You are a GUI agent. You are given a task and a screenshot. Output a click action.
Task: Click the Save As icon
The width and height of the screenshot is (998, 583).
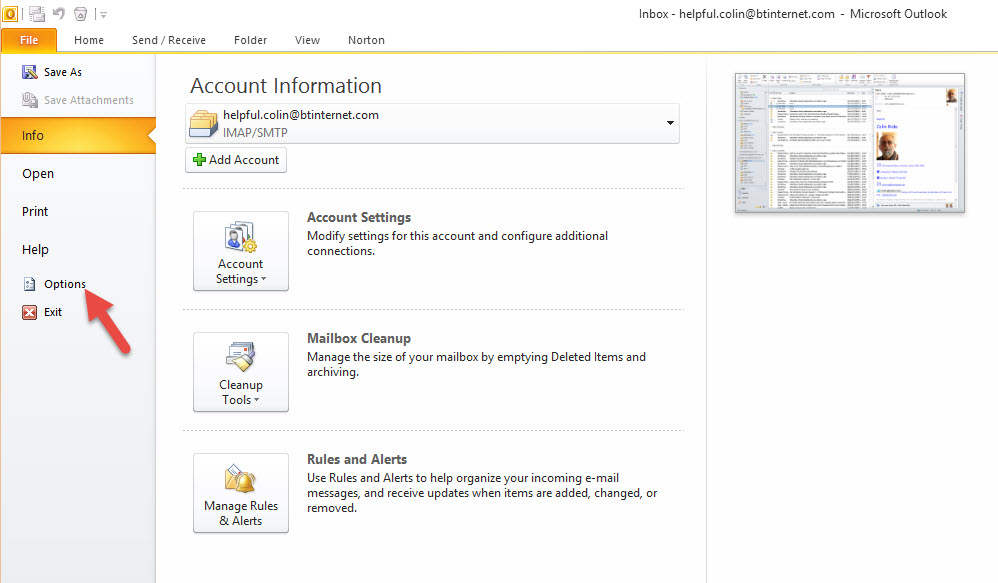coord(29,72)
